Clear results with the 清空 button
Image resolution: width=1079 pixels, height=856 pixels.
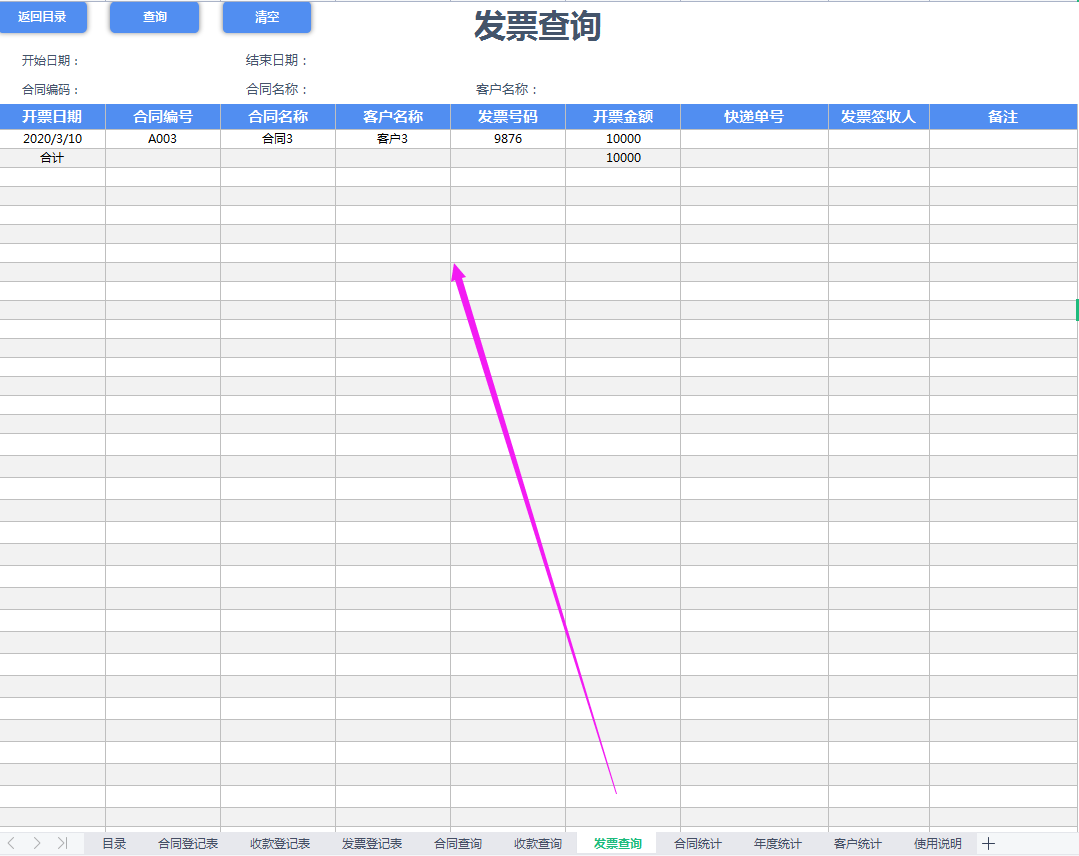266,17
